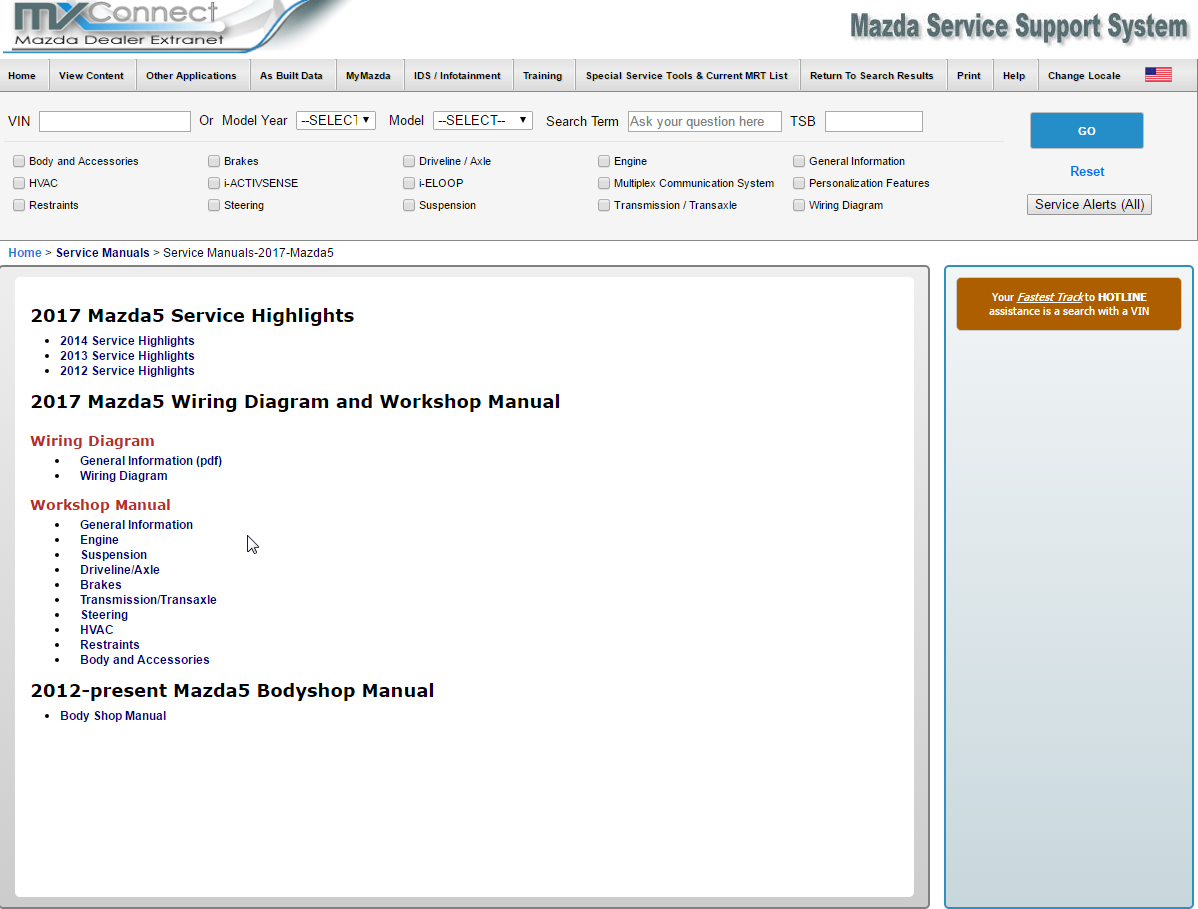Open the Transmission/Transaxle workshop manual link
The height and width of the screenshot is (909, 1198).
pyautogui.click(x=148, y=600)
